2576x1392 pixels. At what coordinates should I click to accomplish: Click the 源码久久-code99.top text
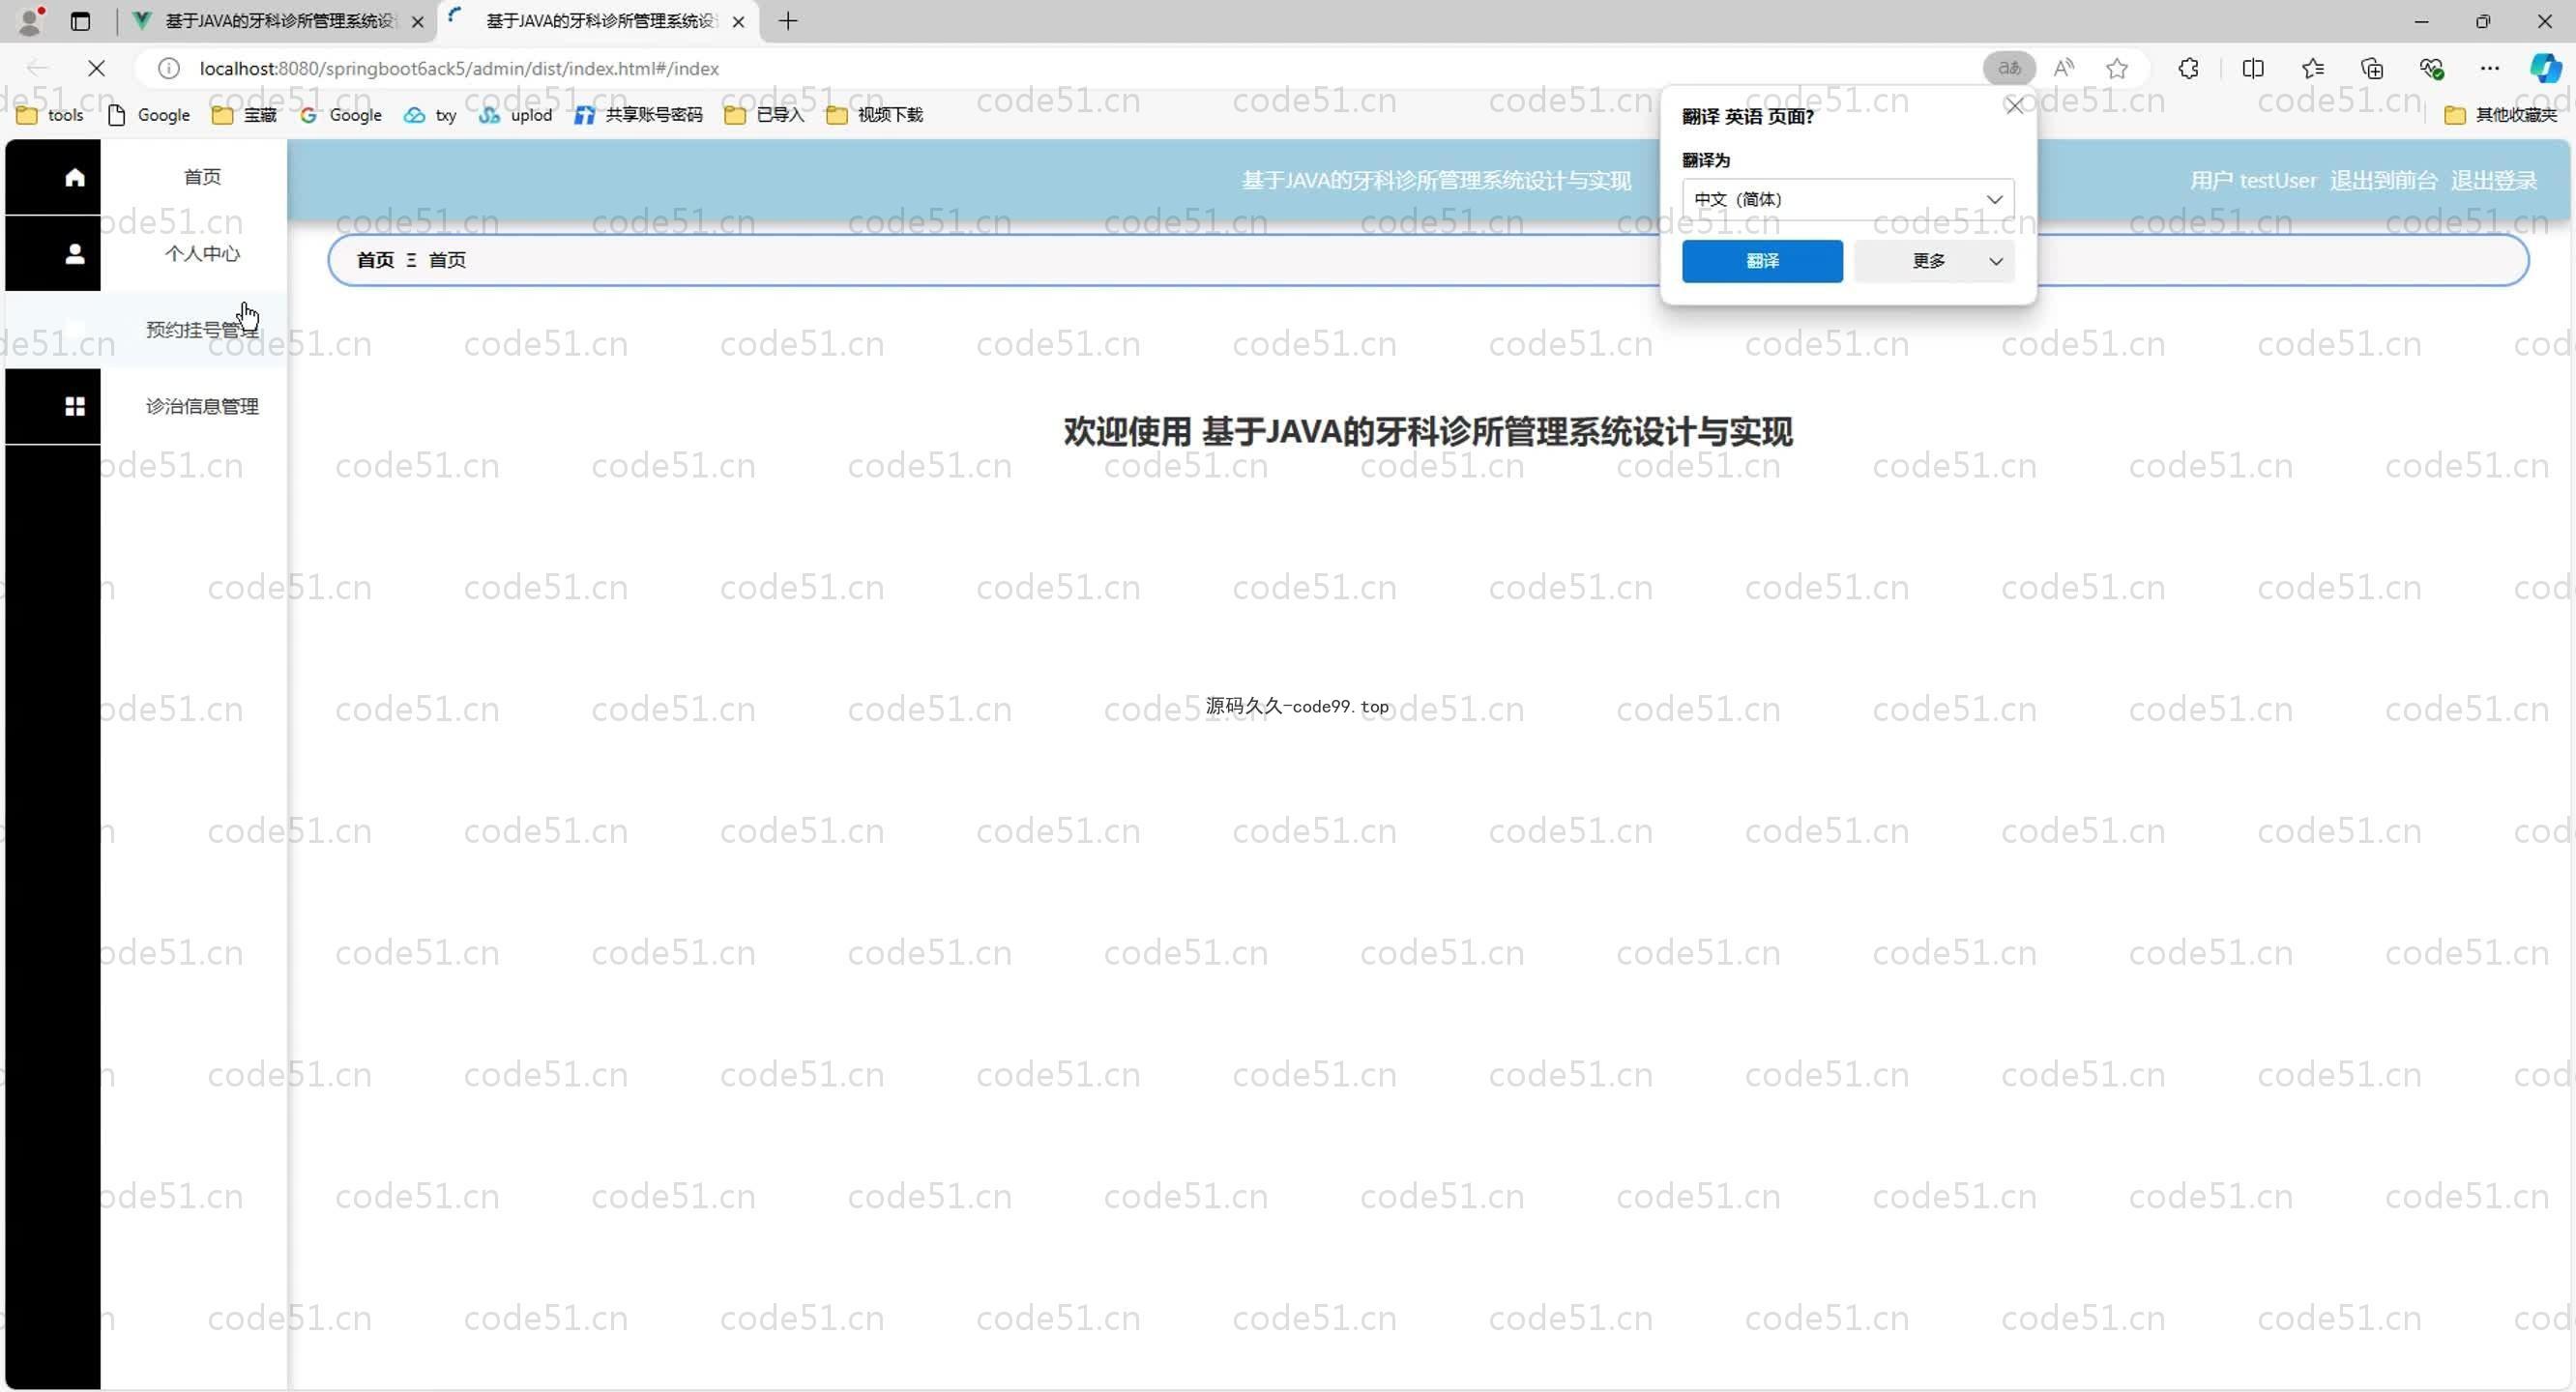click(x=1297, y=706)
